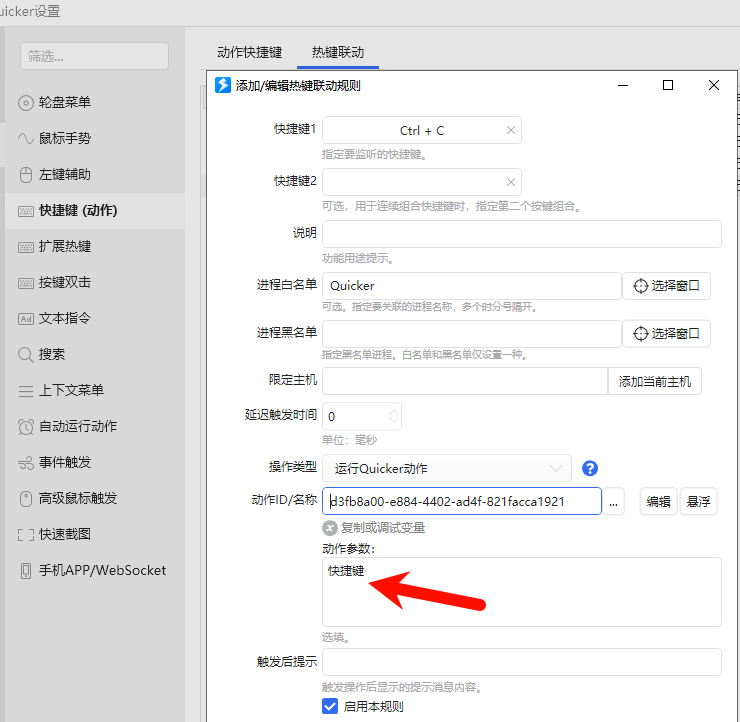Image resolution: width=740 pixels, height=722 pixels.
Task: Click the 上下文菜单 lines icon
Action: [26, 391]
